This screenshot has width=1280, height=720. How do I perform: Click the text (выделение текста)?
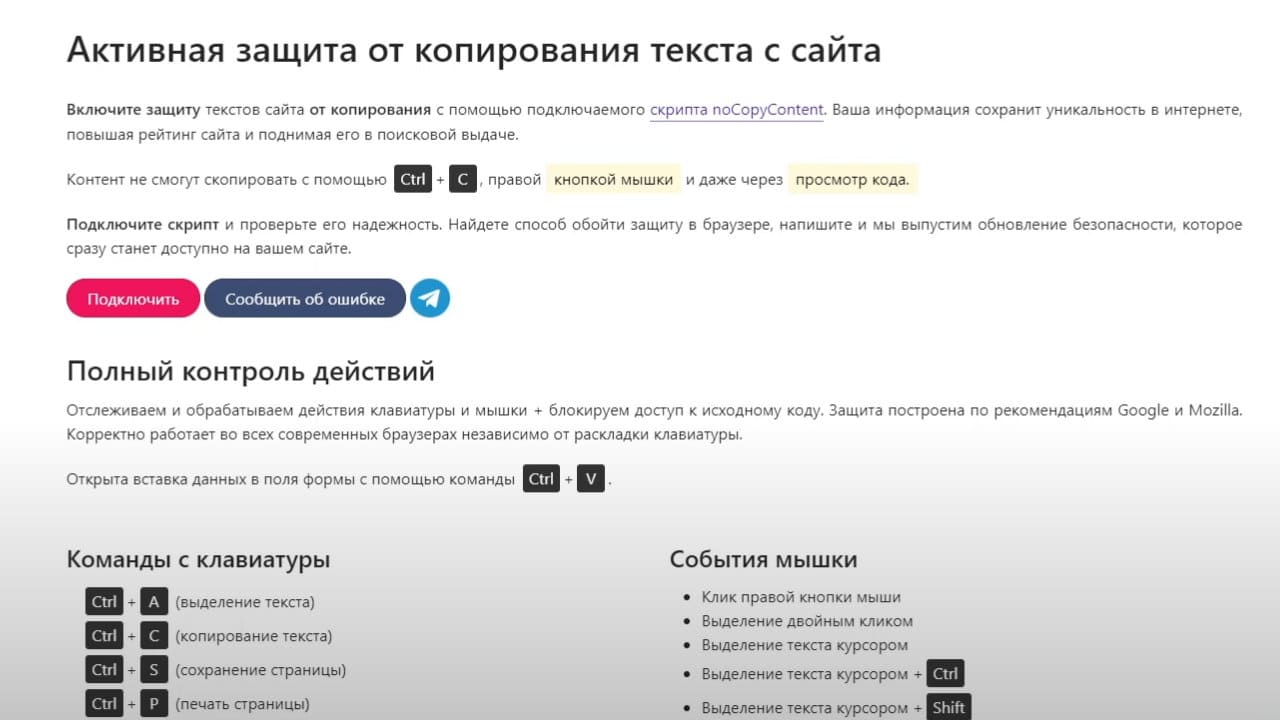[245, 602]
